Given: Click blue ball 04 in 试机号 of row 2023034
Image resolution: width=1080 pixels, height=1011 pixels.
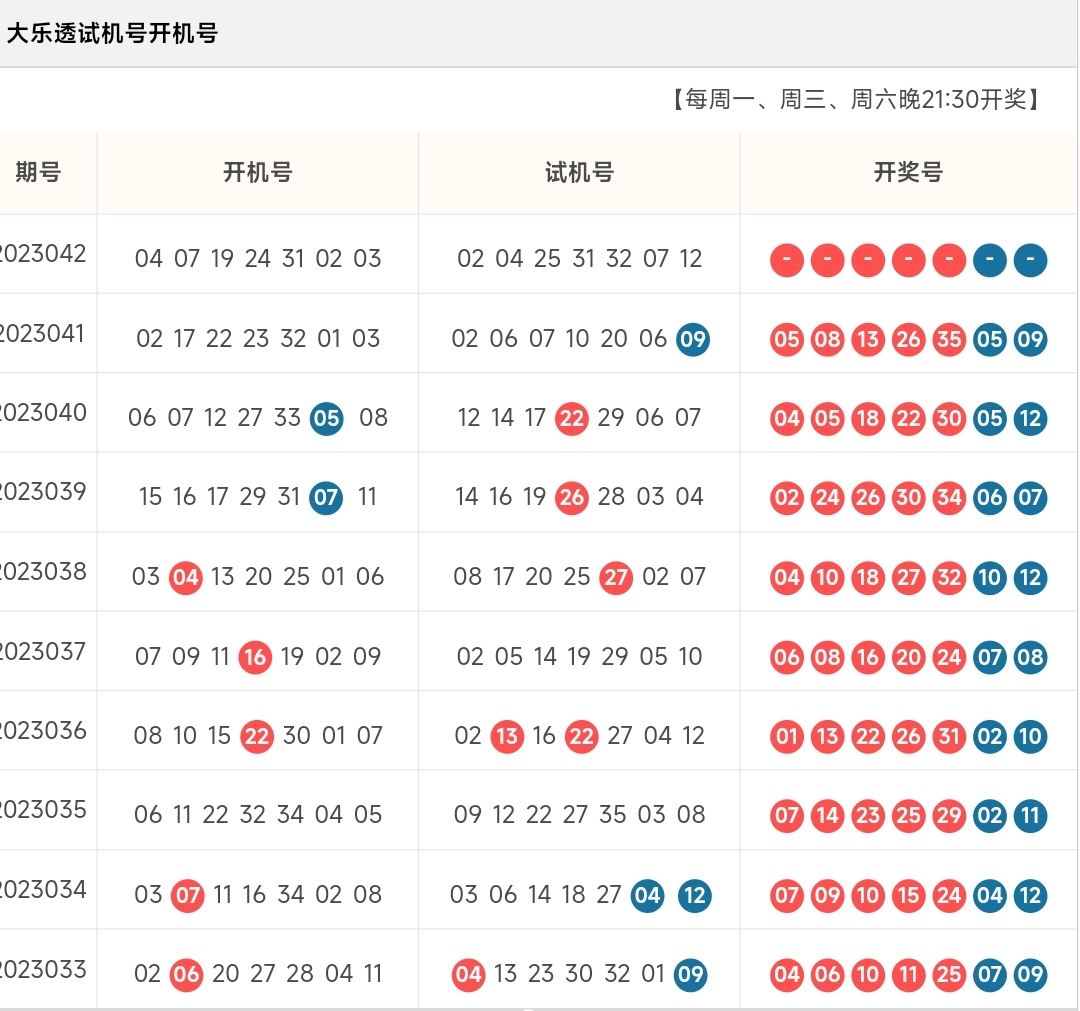Looking at the screenshot, I should click(x=647, y=895).
